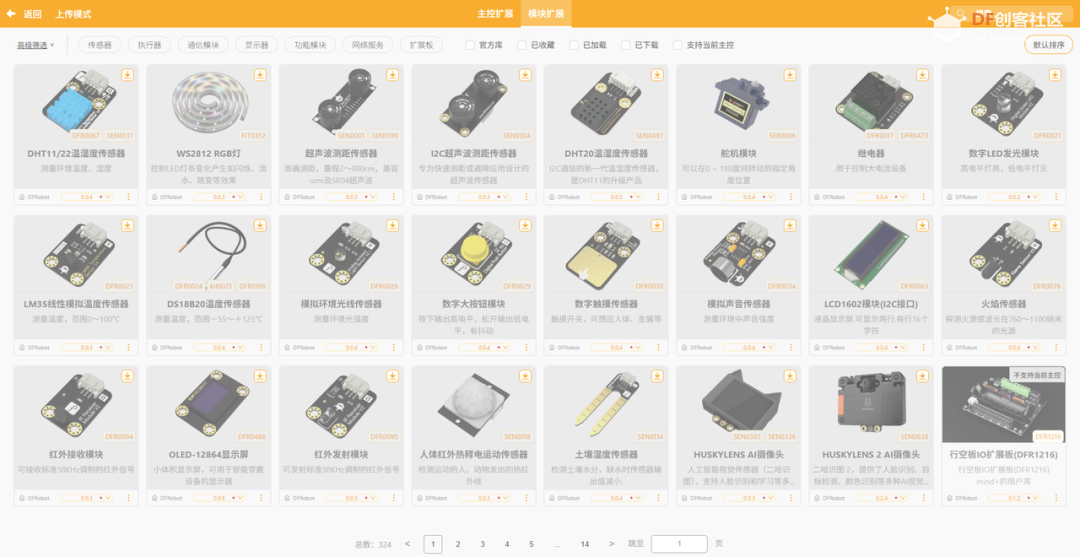Image resolution: width=1080 pixels, height=557 pixels.
Task: Click the download icon on the DS18B20温度传感器 card
Action: point(260,225)
